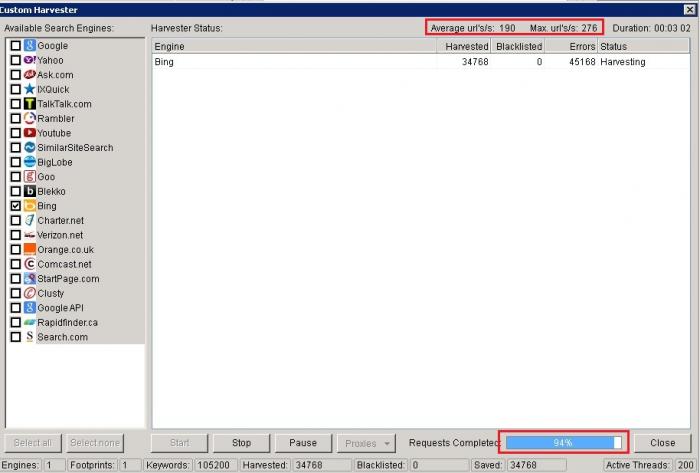Uncheck the Bing checkbox
700x473 pixels.
pos(16,206)
